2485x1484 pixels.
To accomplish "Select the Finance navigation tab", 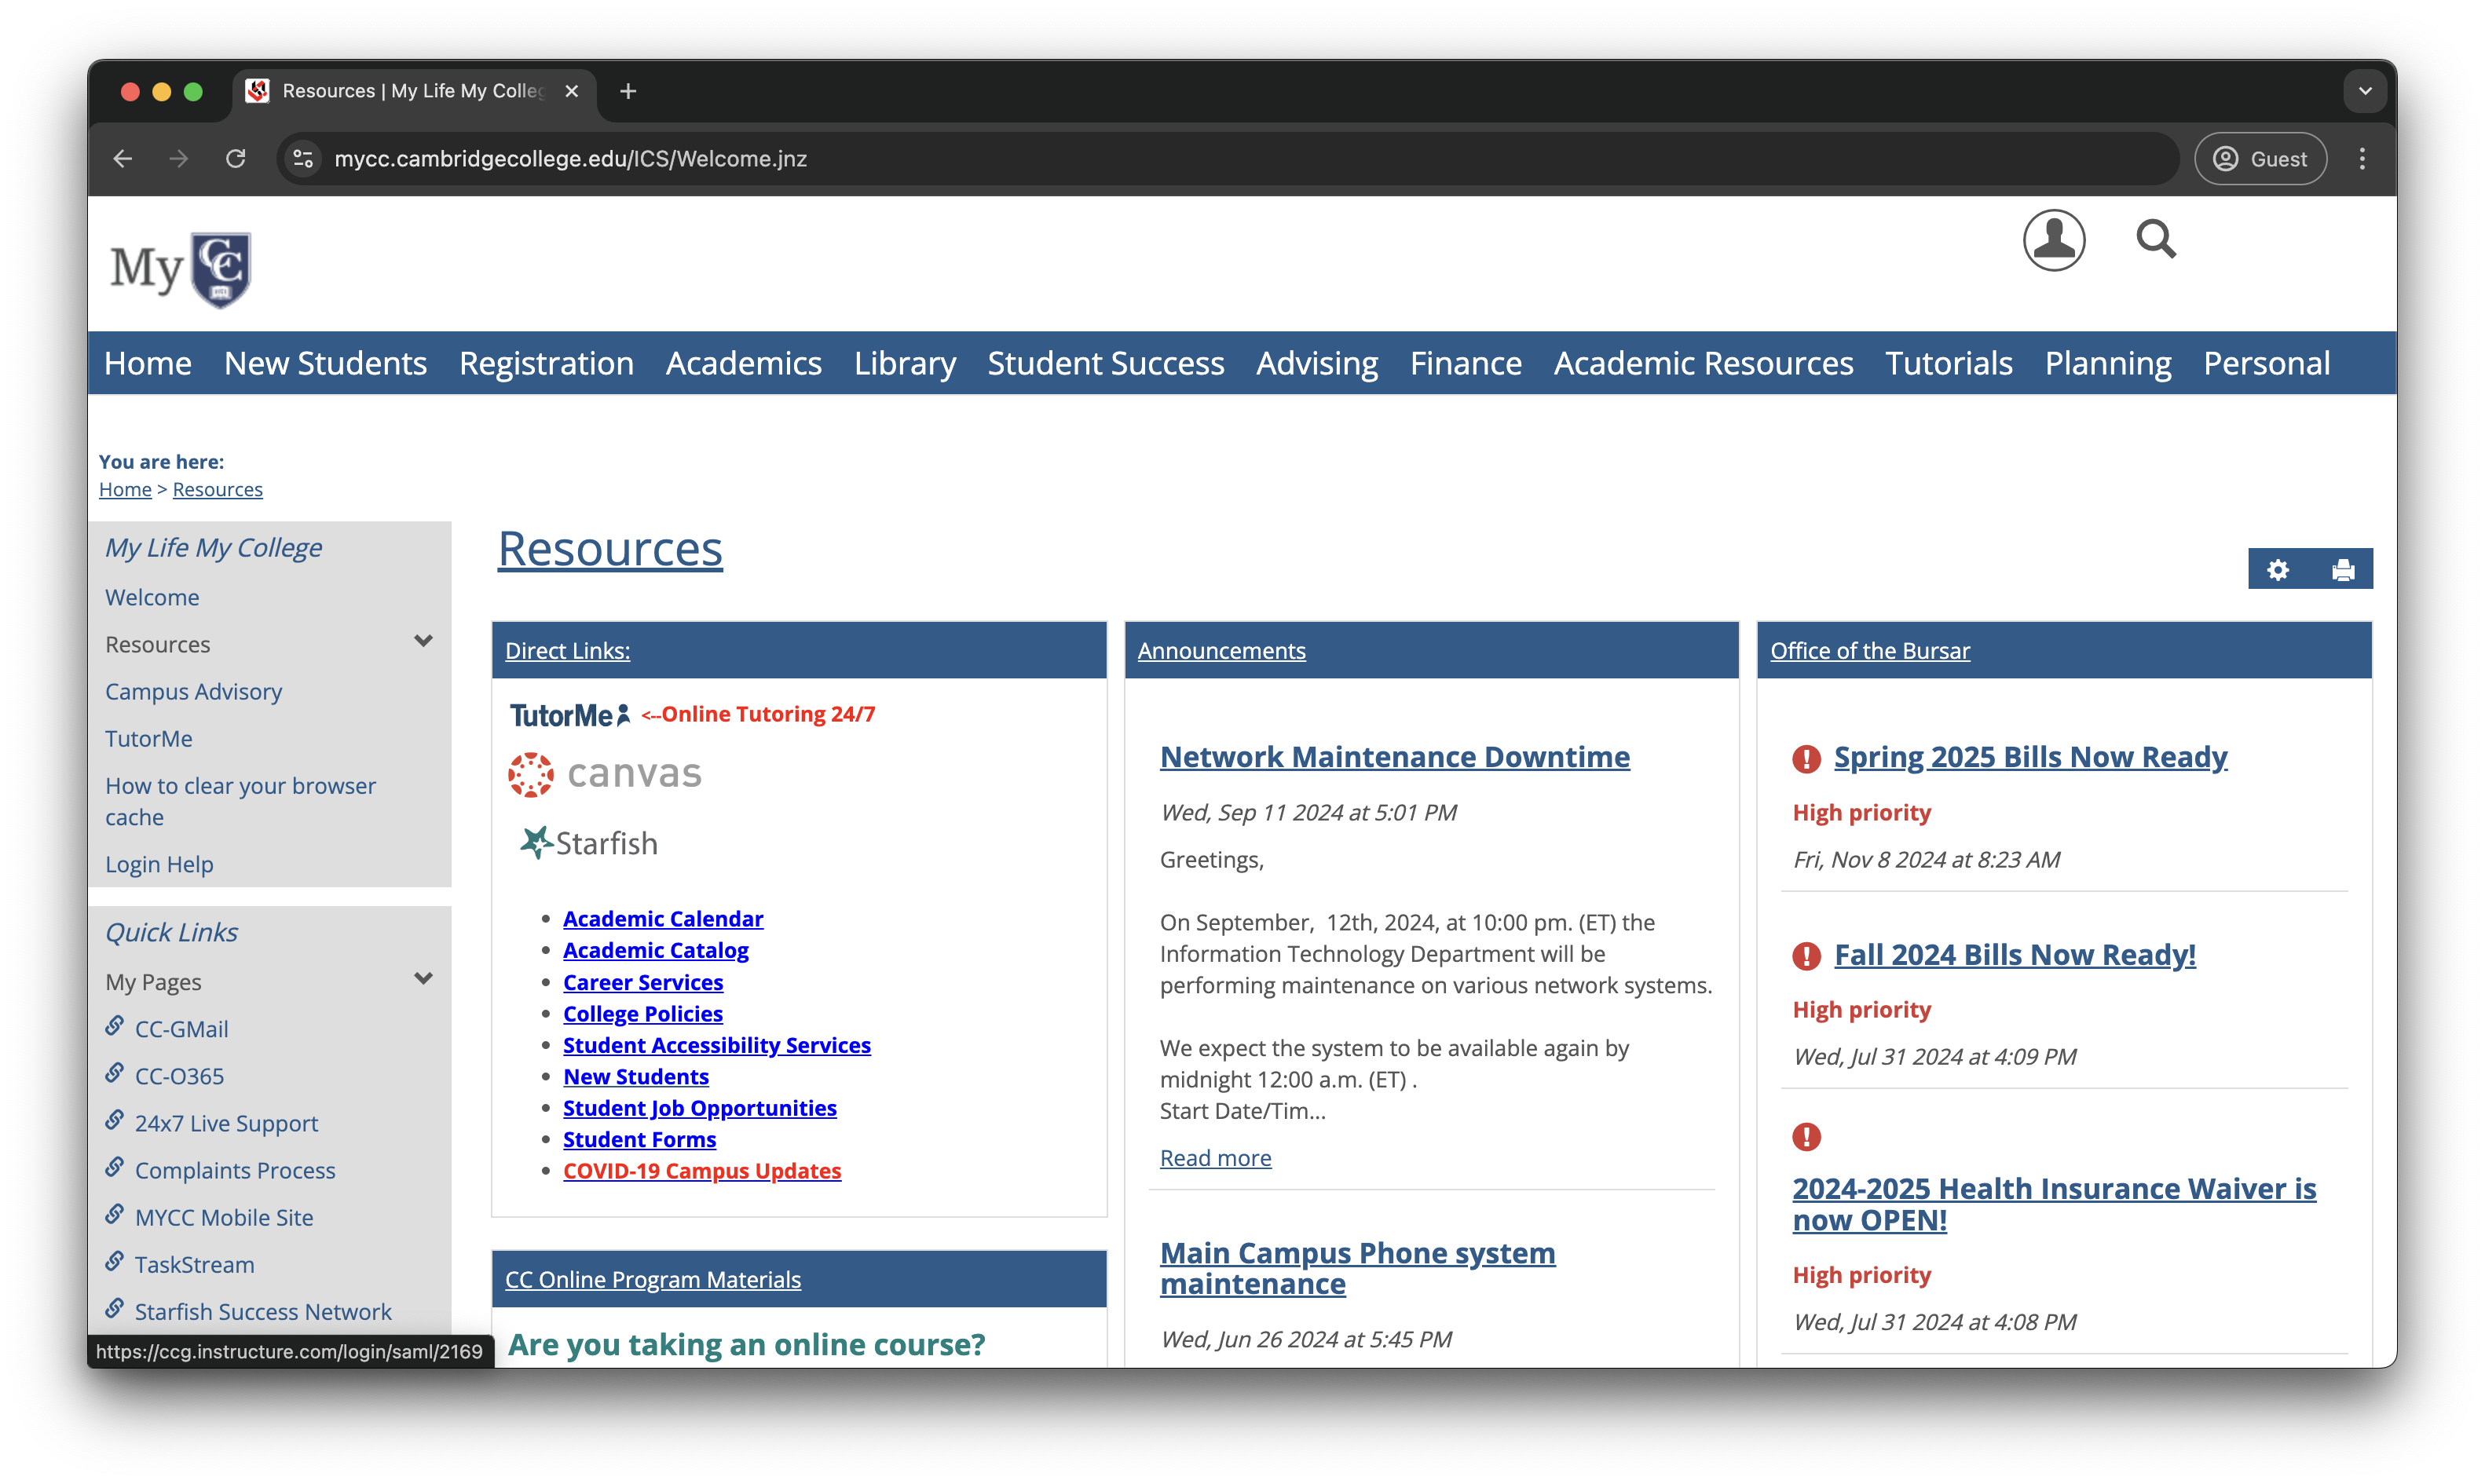I will coord(1465,363).
